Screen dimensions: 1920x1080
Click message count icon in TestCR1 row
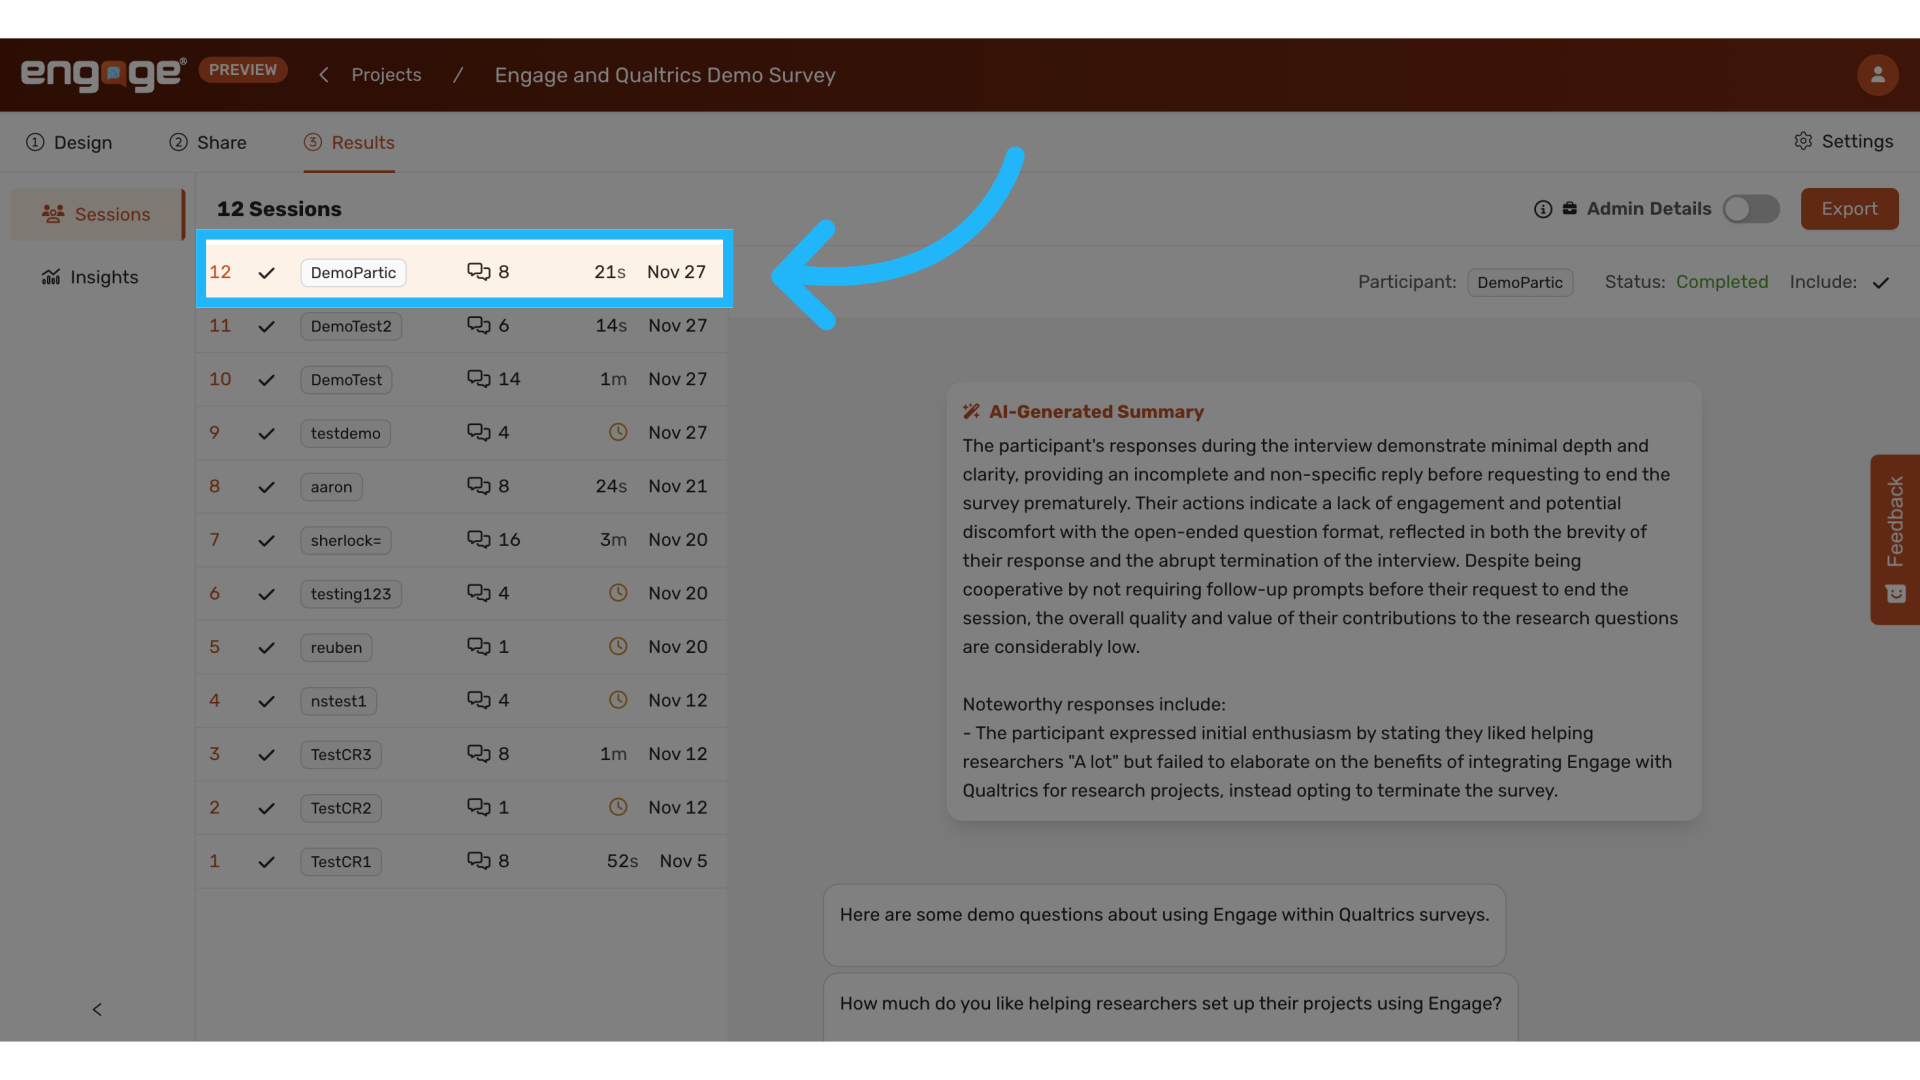coord(479,861)
